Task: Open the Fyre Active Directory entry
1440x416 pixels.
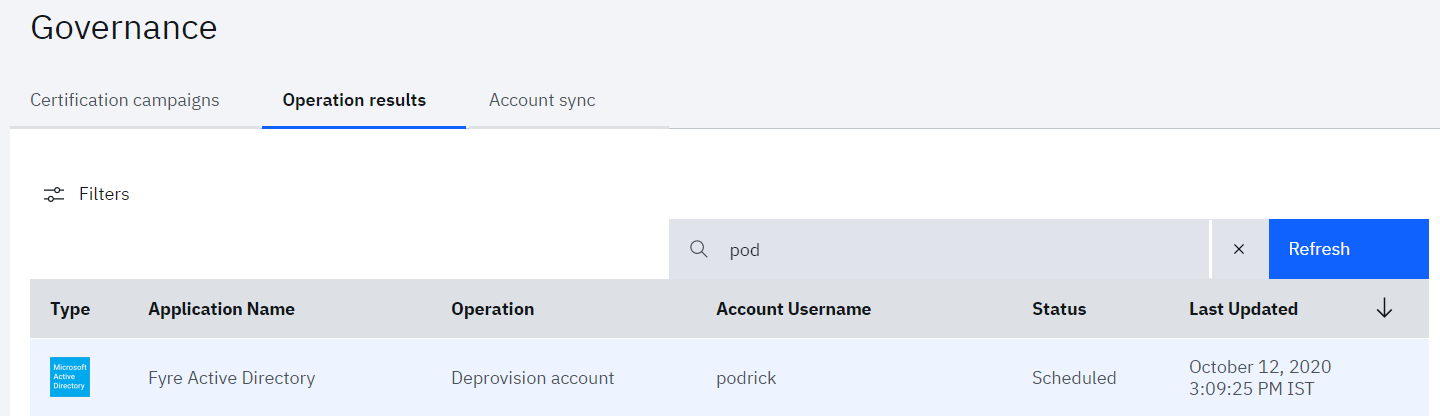Action: pyautogui.click(x=231, y=378)
